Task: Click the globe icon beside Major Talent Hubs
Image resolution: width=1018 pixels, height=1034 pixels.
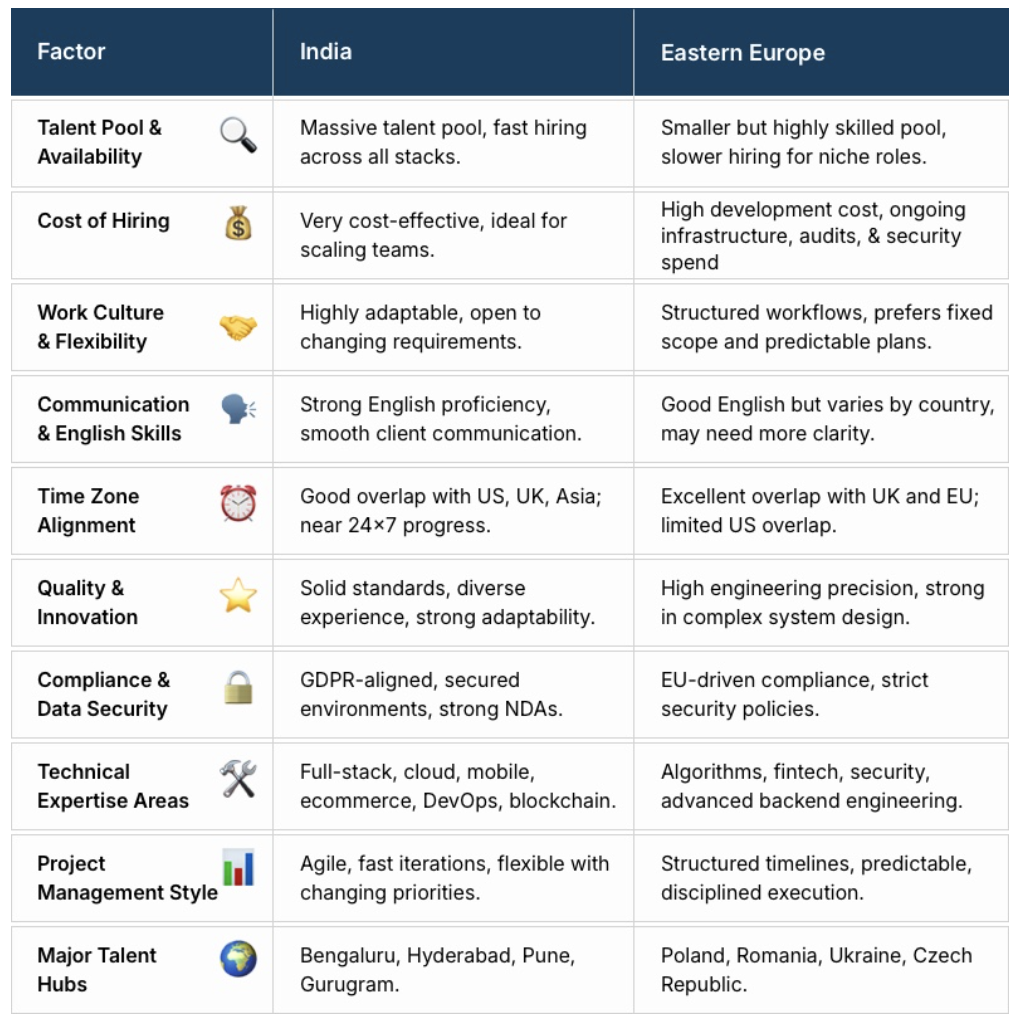Action: (x=238, y=959)
